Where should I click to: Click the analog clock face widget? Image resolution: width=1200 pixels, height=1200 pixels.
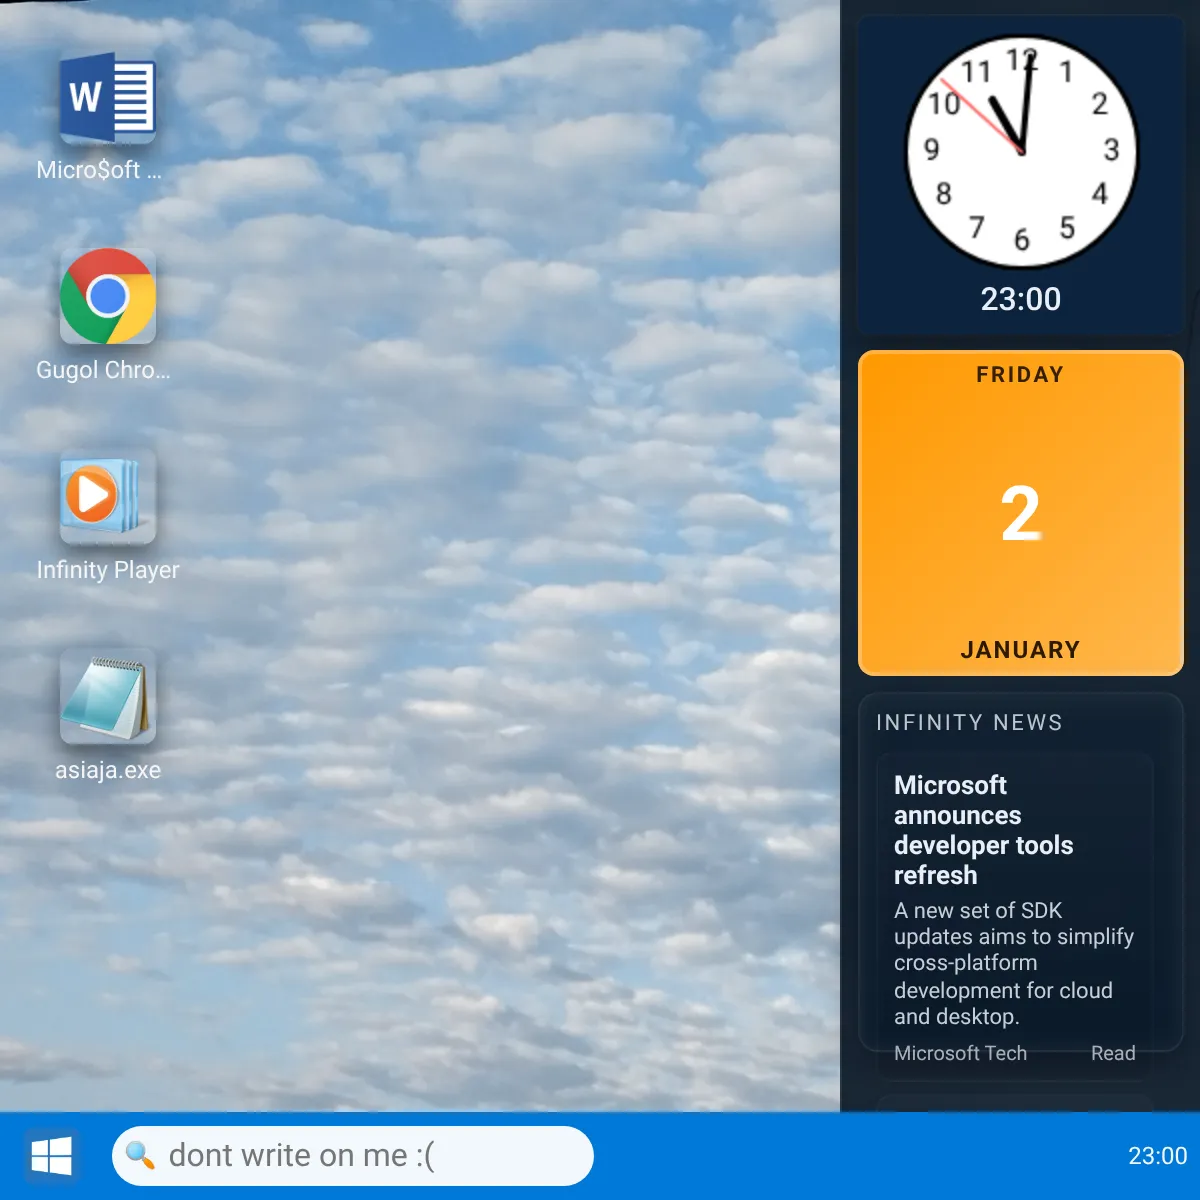click(1021, 152)
